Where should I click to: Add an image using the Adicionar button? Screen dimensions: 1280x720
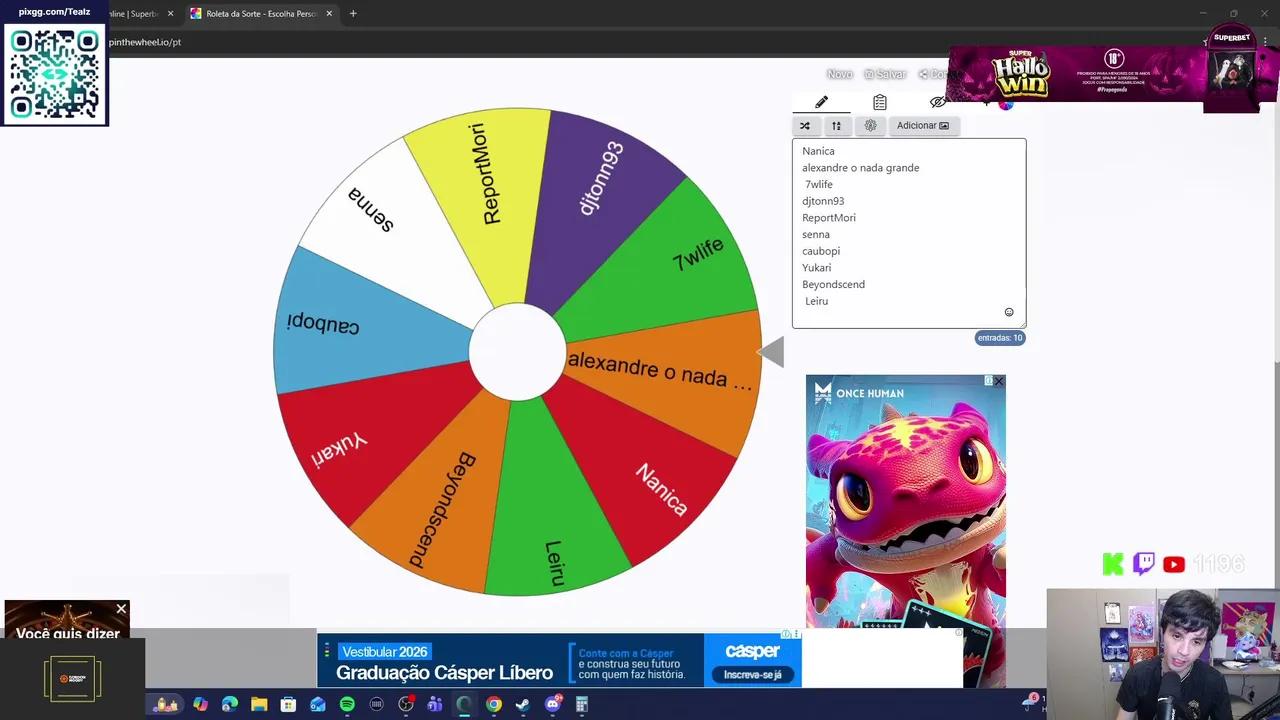[x=923, y=125]
